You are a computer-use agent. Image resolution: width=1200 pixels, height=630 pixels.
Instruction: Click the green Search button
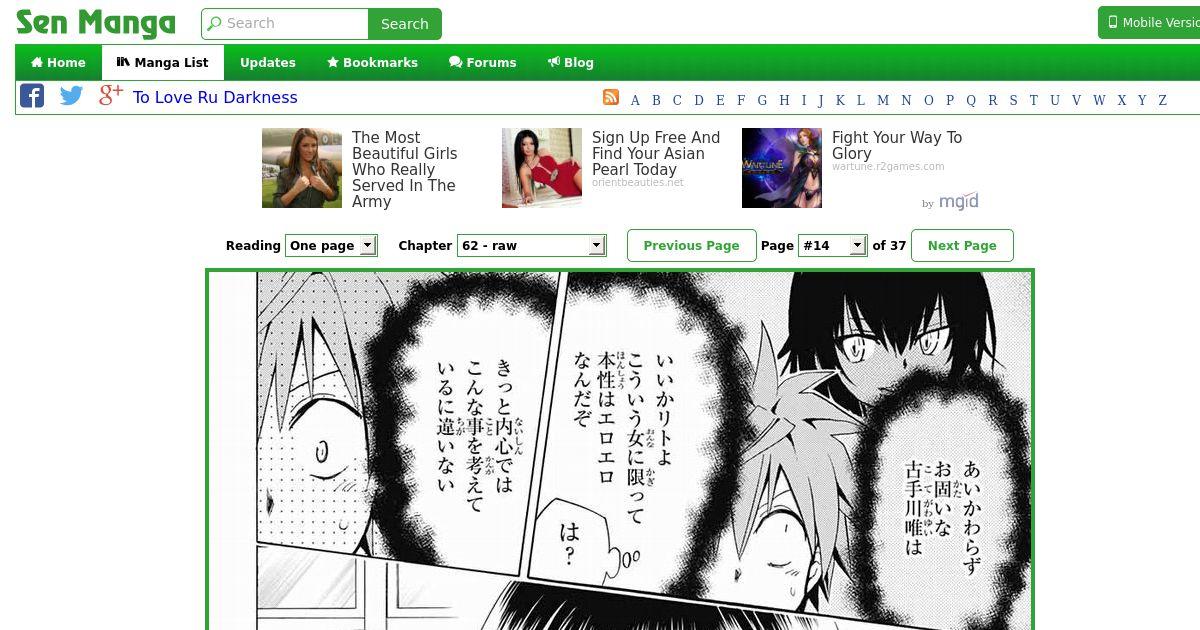405,24
